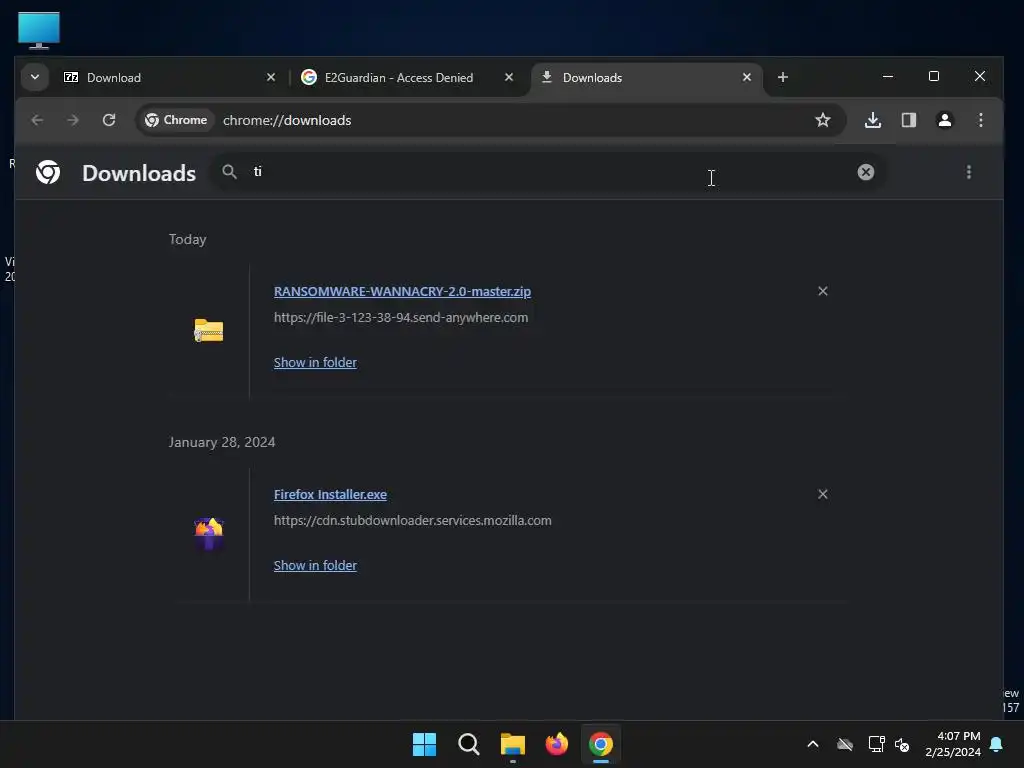Go back with the back arrow
Image resolution: width=1024 pixels, height=768 pixels.
tap(37, 120)
